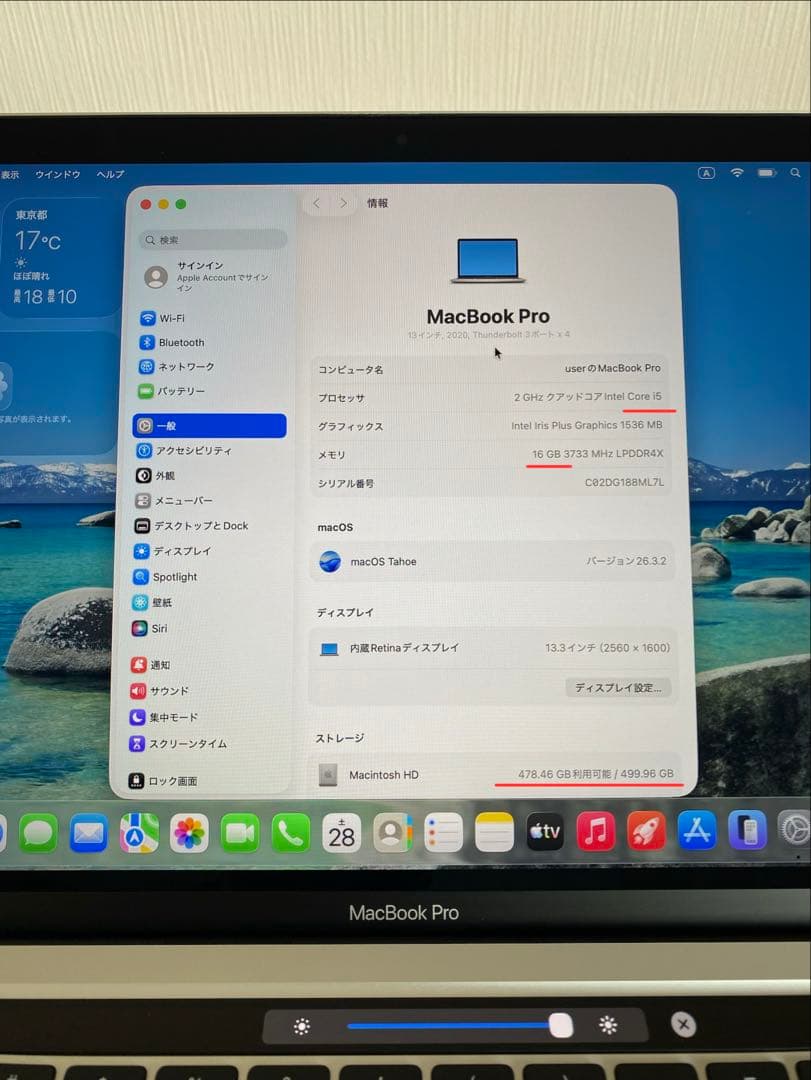This screenshot has width=811, height=1080.
Task: Open ウインドウ menu in menu bar
Action: click(x=58, y=175)
